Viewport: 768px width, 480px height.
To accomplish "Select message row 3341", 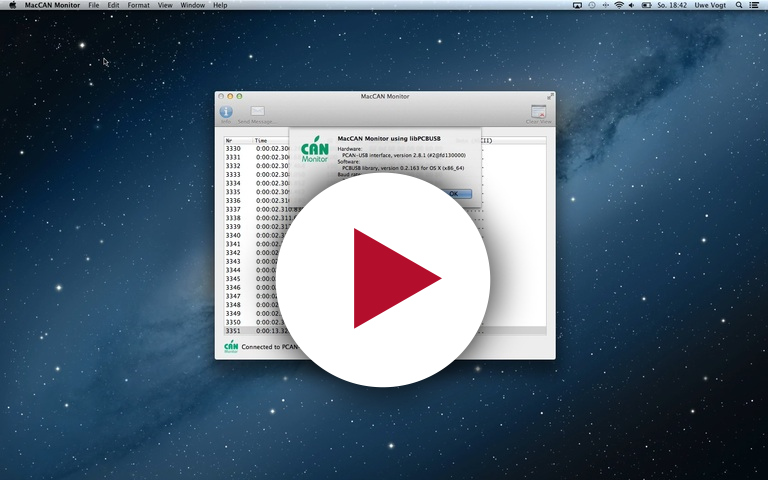I will [x=385, y=244].
